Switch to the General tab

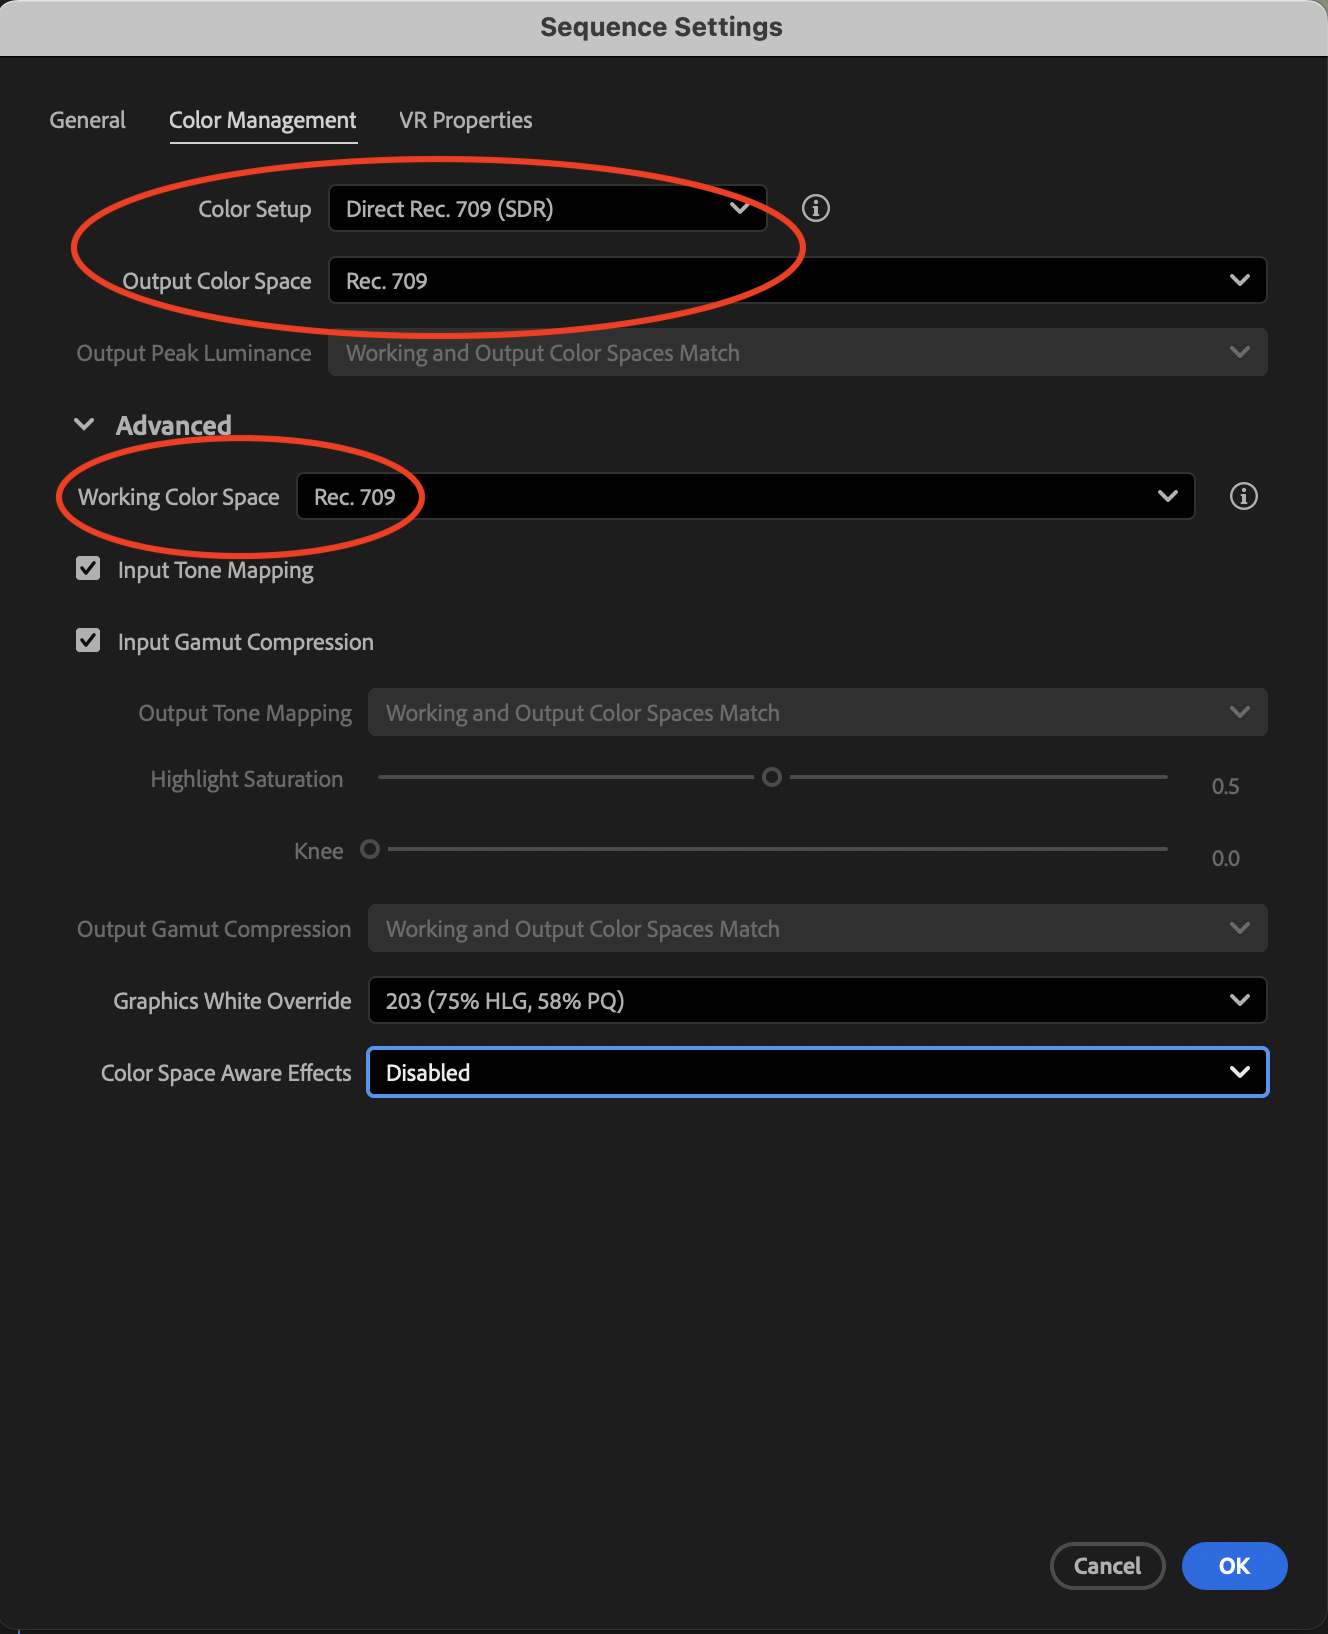click(x=87, y=120)
